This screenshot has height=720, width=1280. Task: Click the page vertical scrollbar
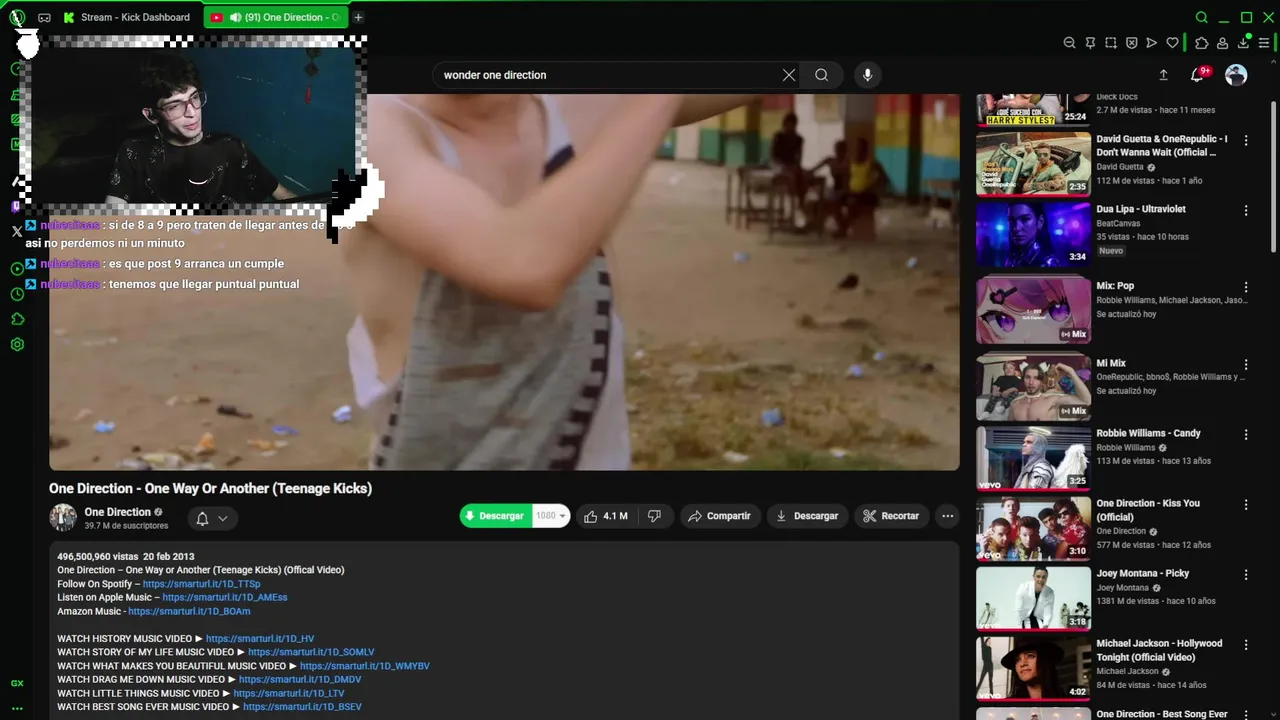1273,176
